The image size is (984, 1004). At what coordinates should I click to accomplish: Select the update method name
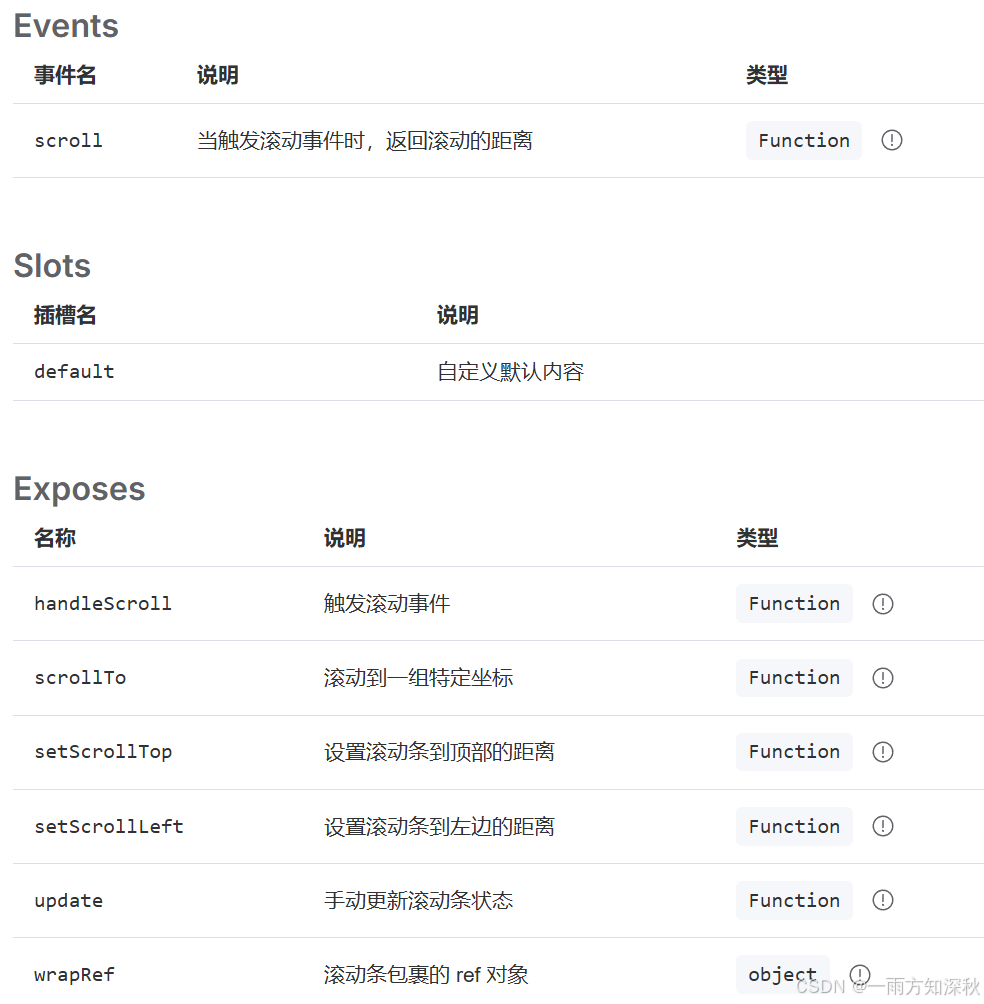[69, 901]
